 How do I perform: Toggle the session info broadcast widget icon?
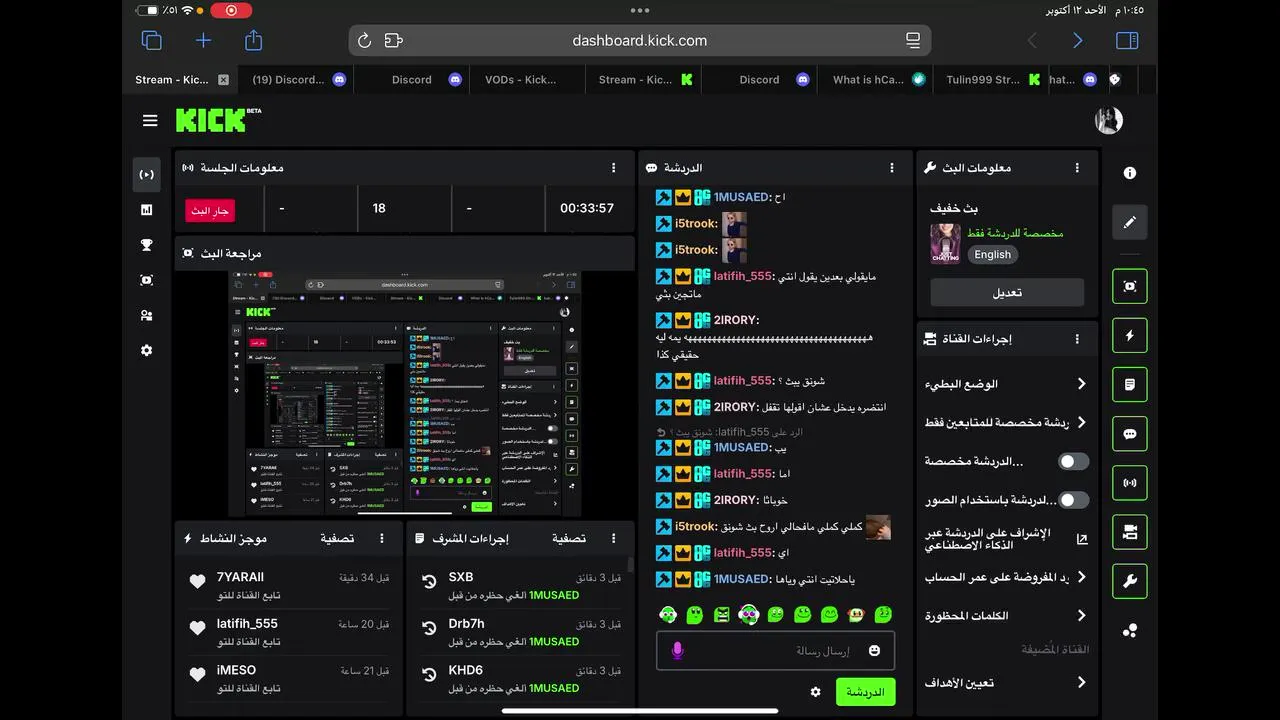[x=1130, y=483]
